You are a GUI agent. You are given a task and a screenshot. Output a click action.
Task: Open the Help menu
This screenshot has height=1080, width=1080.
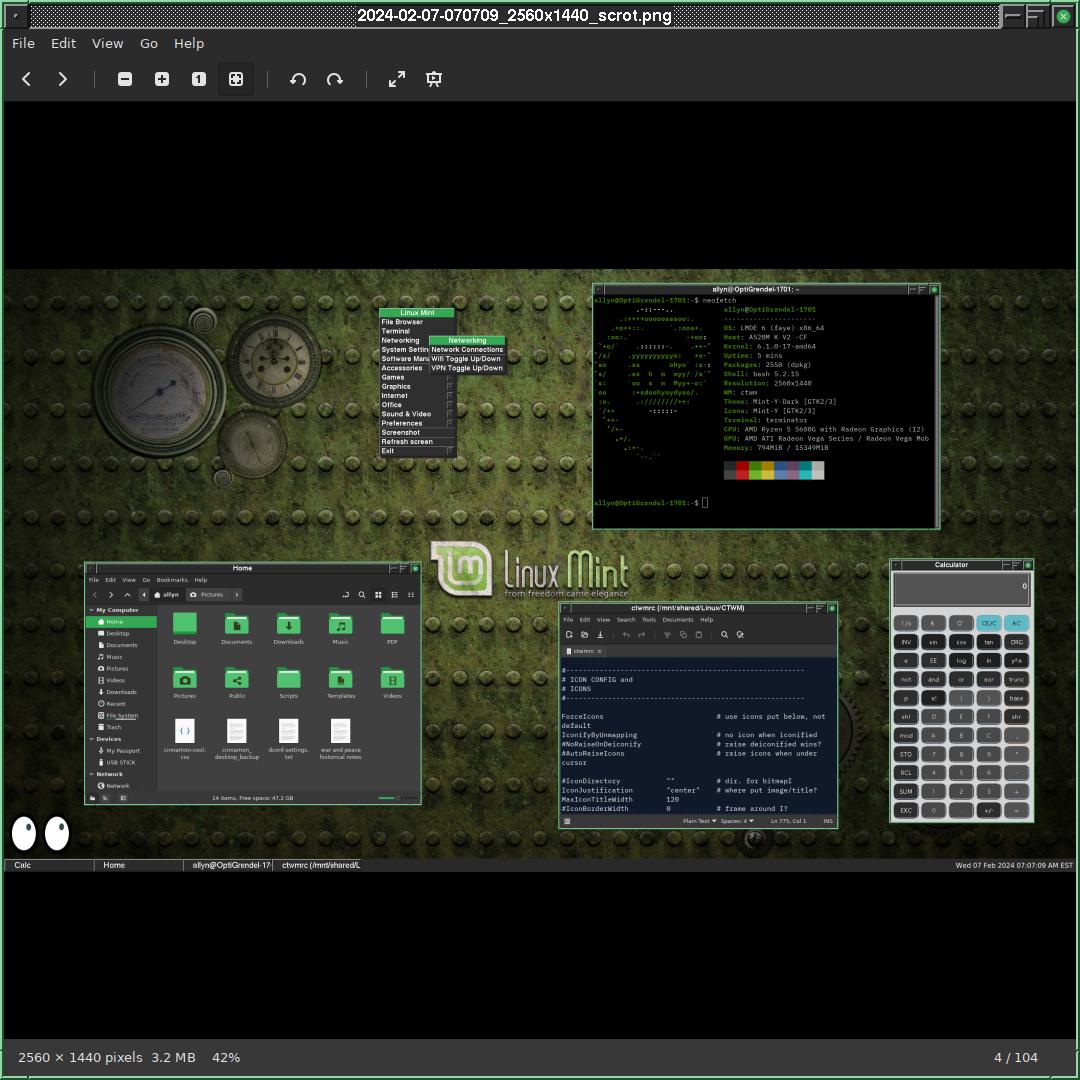coord(189,43)
